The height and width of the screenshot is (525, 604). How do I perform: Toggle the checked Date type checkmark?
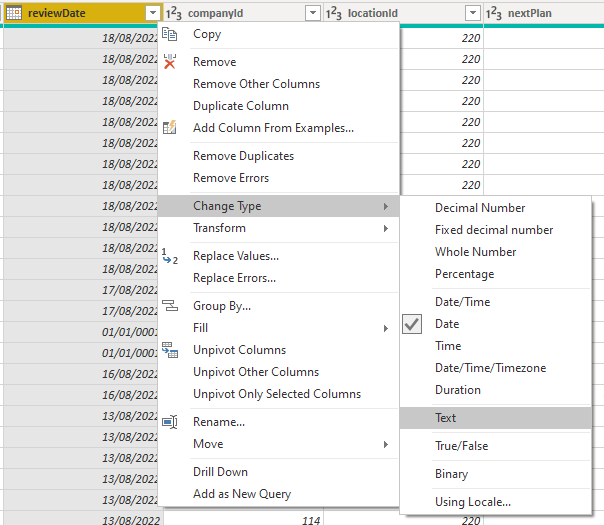coord(412,324)
